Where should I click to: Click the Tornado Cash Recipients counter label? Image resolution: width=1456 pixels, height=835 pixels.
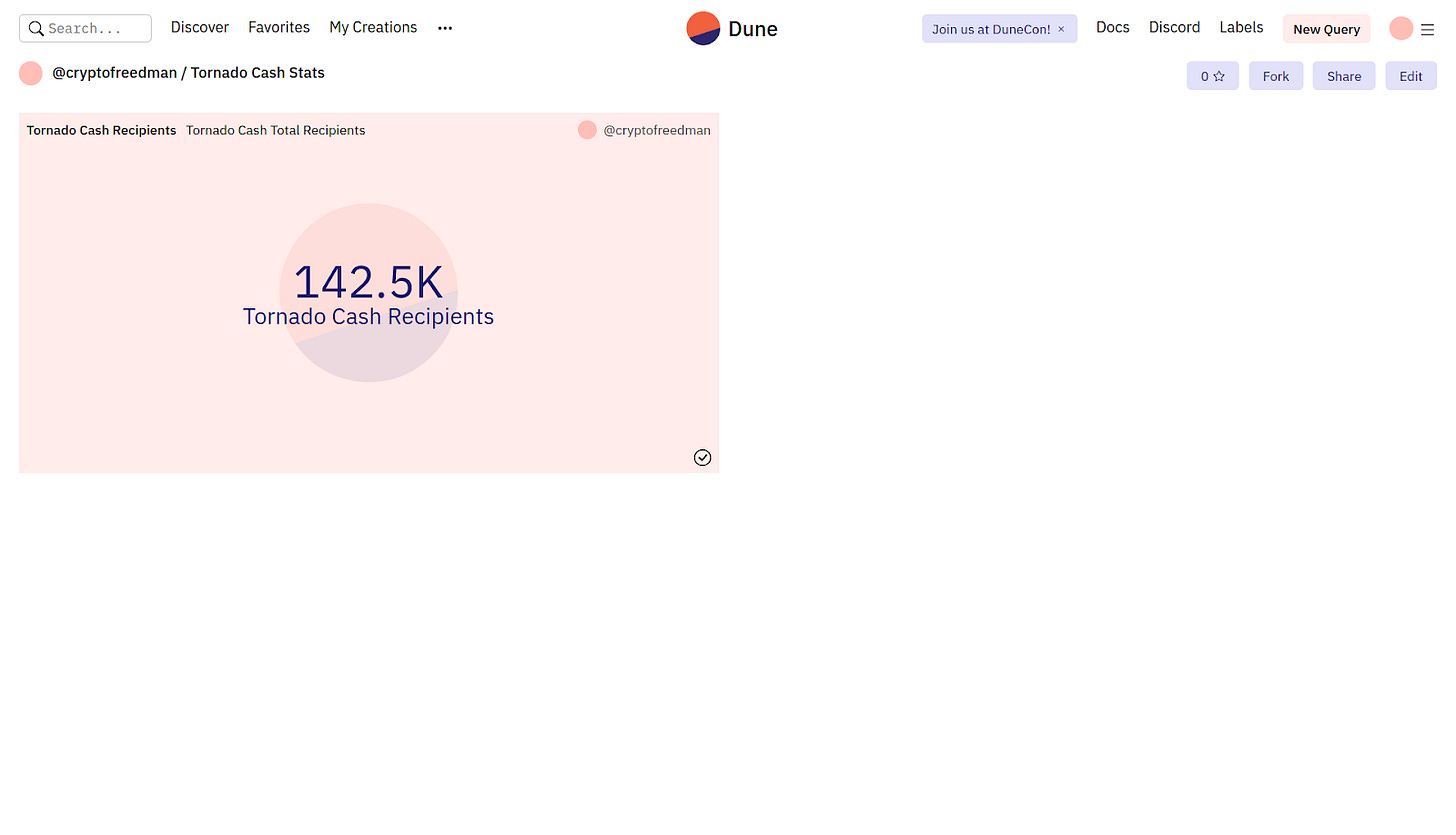(368, 316)
